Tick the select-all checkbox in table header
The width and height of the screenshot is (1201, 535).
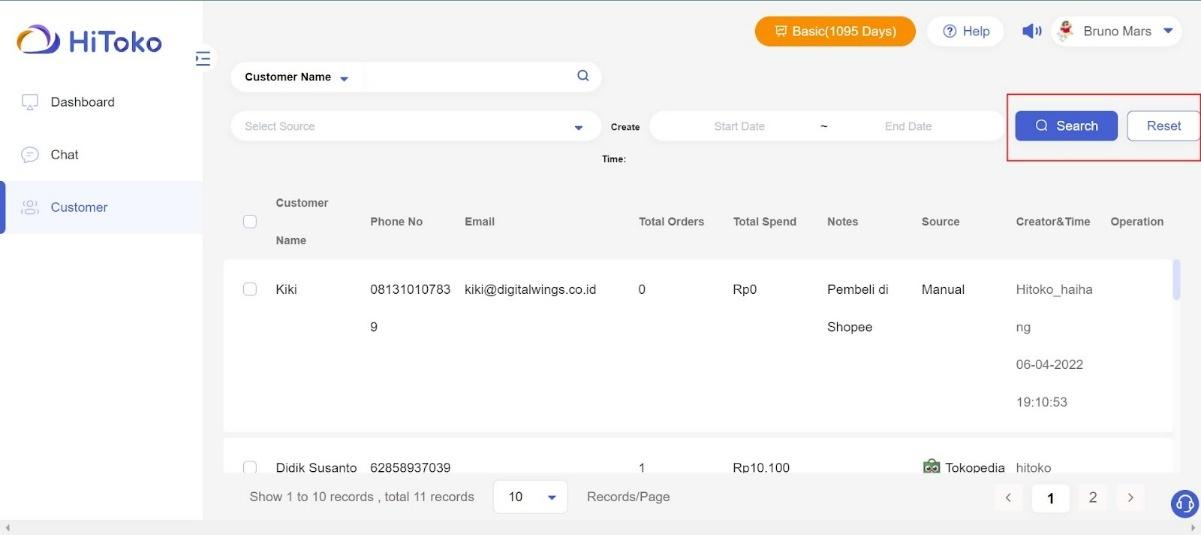pyautogui.click(x=250, y=222)
